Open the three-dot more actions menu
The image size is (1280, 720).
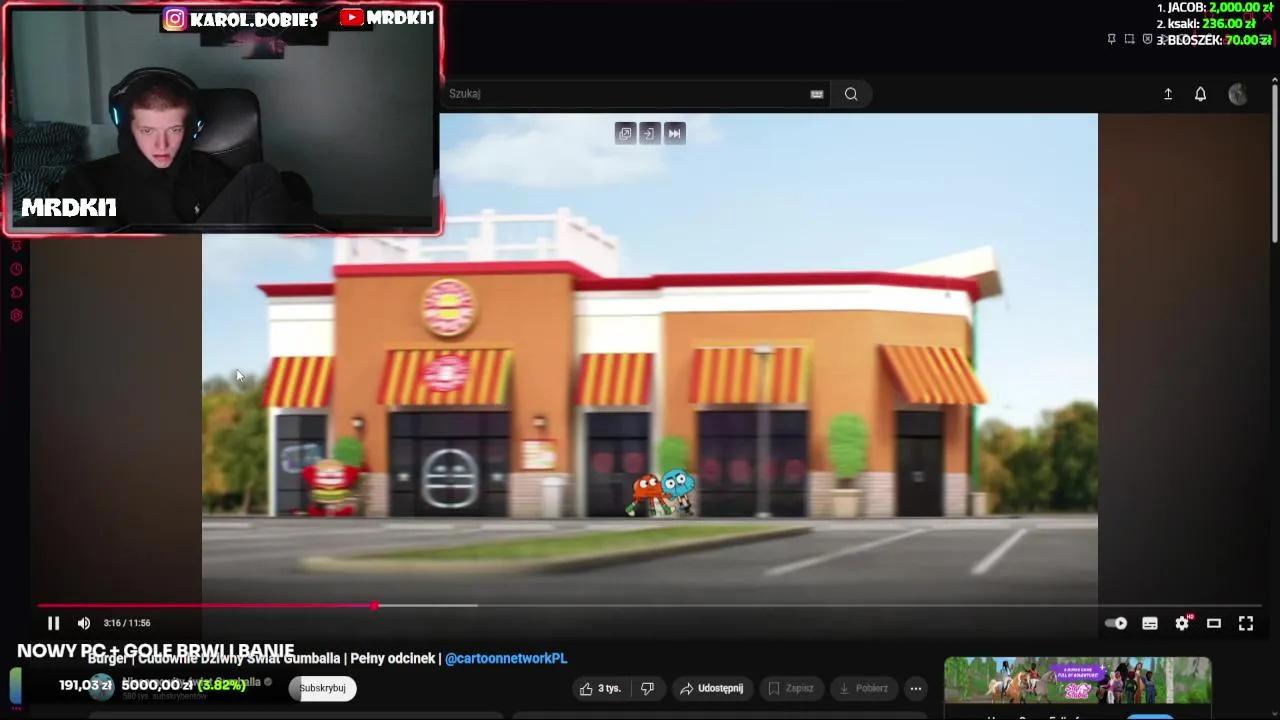915,688
